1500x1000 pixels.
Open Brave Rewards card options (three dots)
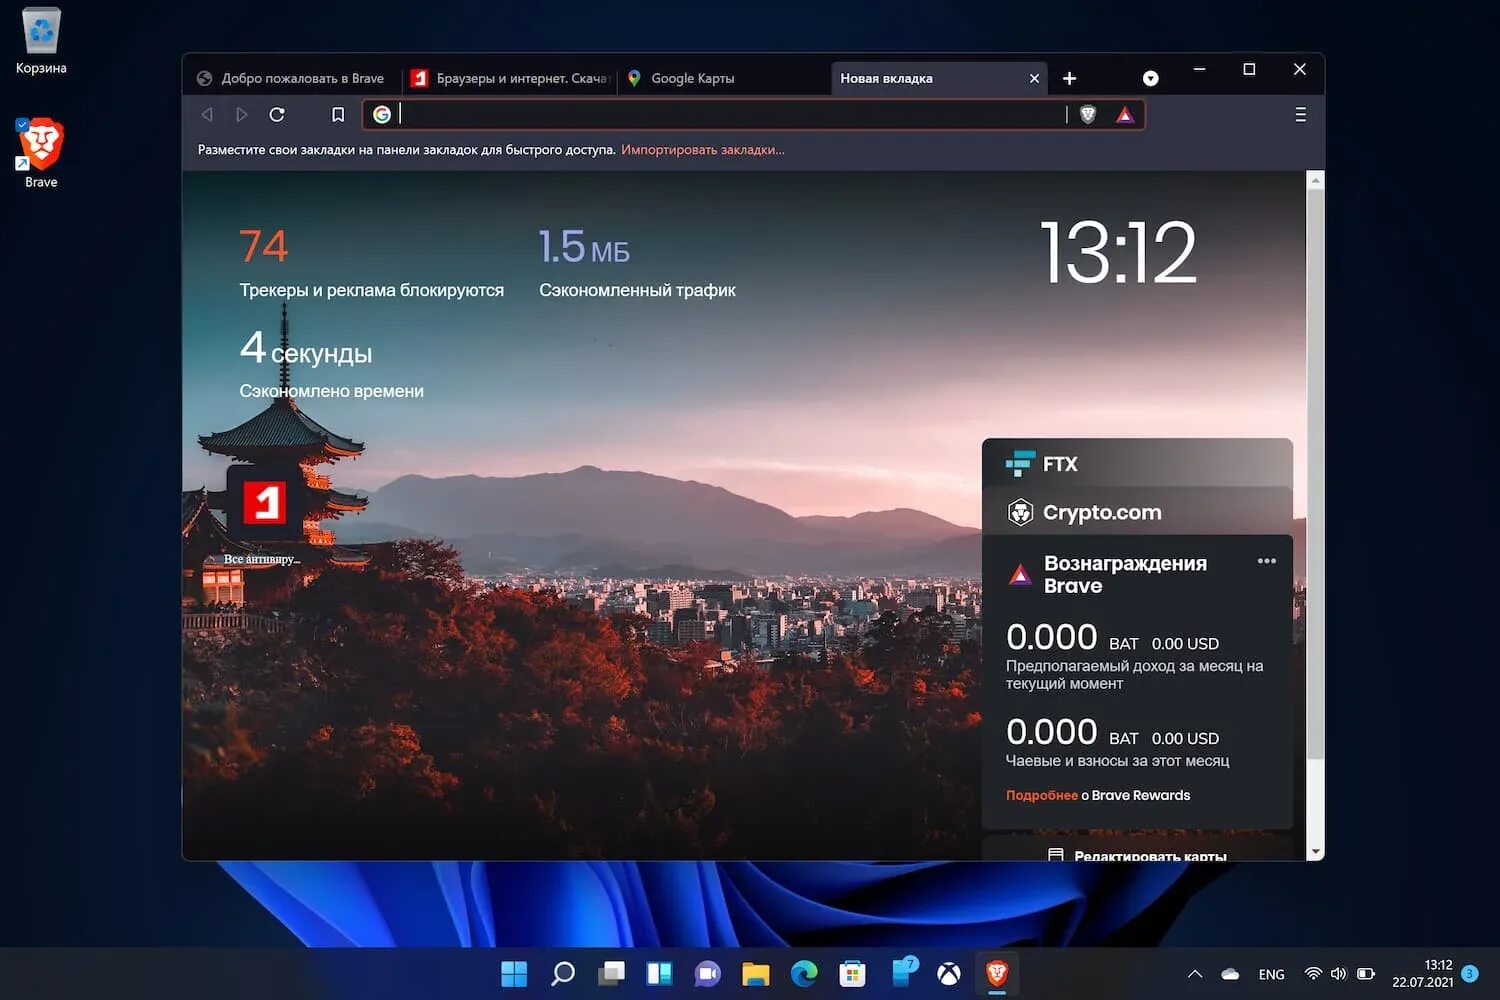[1266, 561]
